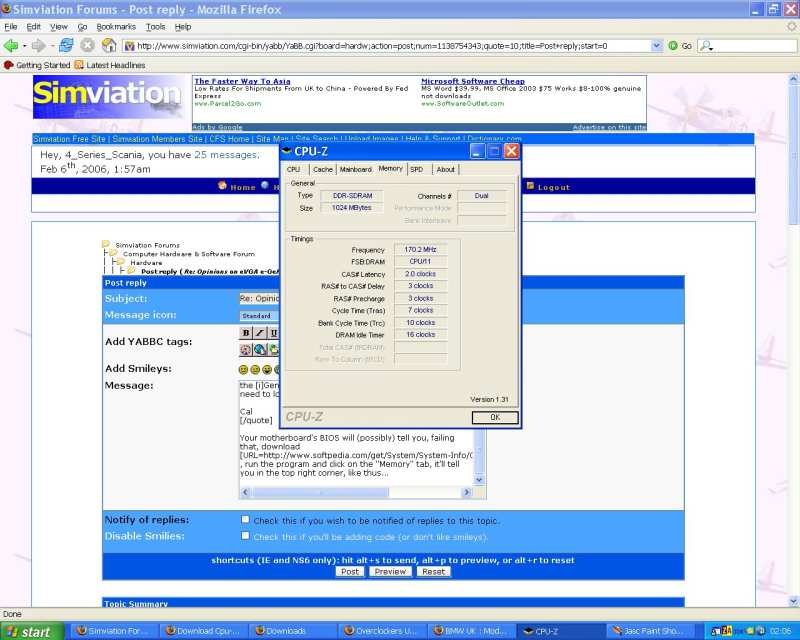This screenshot has width=800, height=640.
Task: Click the Home icon in Firefox toolbar
Action: pos(109,45)
